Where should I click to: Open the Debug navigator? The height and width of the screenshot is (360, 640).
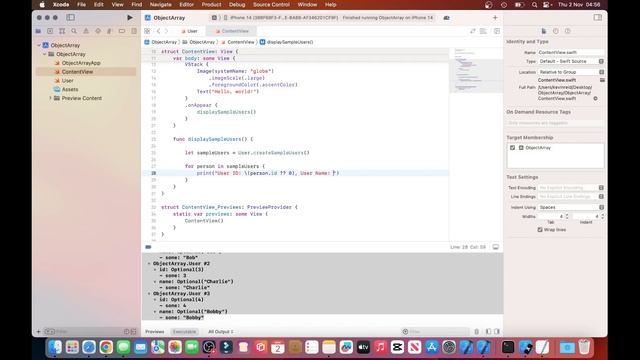[x=110, y=31]
